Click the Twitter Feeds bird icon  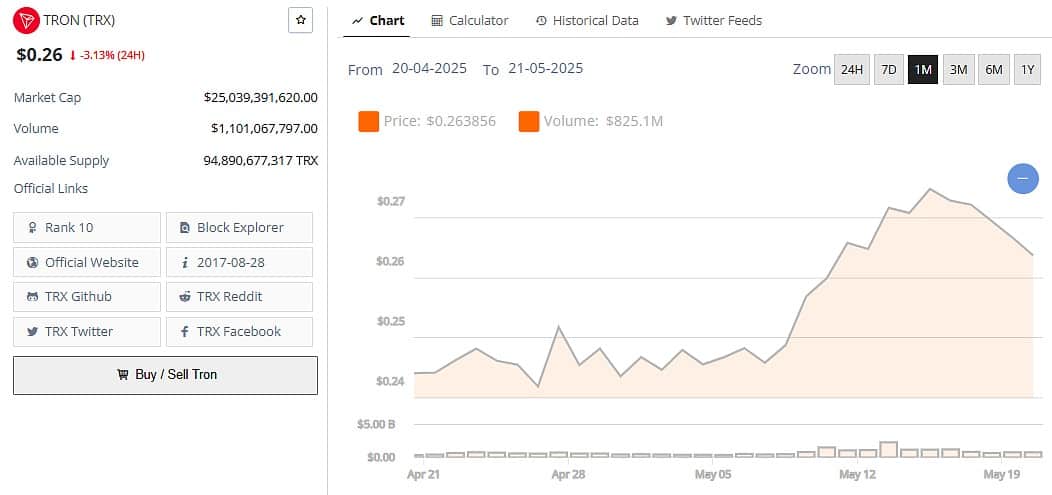click(671, 21)
